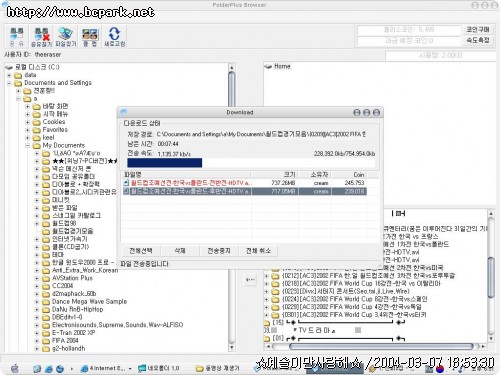Click the coin purchase button
The width and height of the screenshot is (500, 375).
(478, 30)
